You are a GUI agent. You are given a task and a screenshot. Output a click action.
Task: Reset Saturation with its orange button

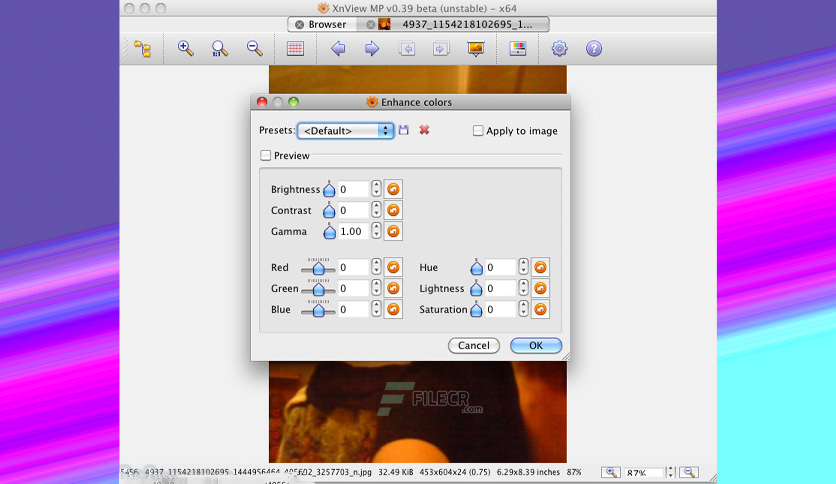[540, 309]
